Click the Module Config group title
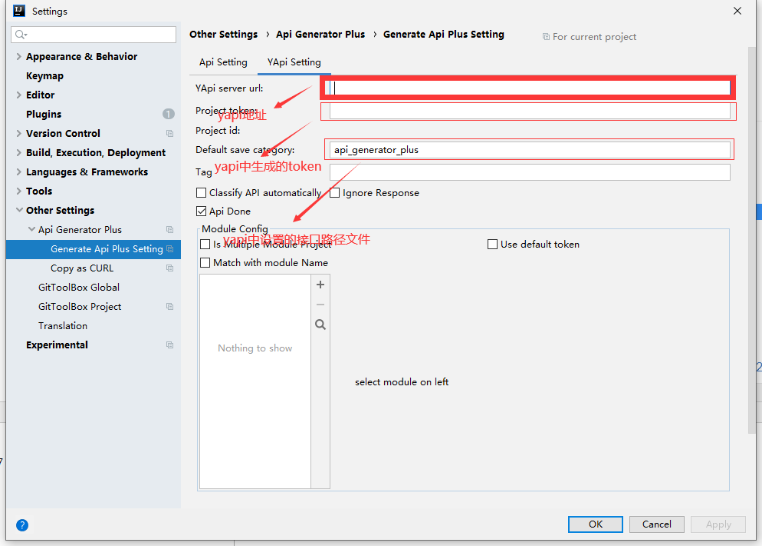Screen dimensions: 762x546 [235, 228]
